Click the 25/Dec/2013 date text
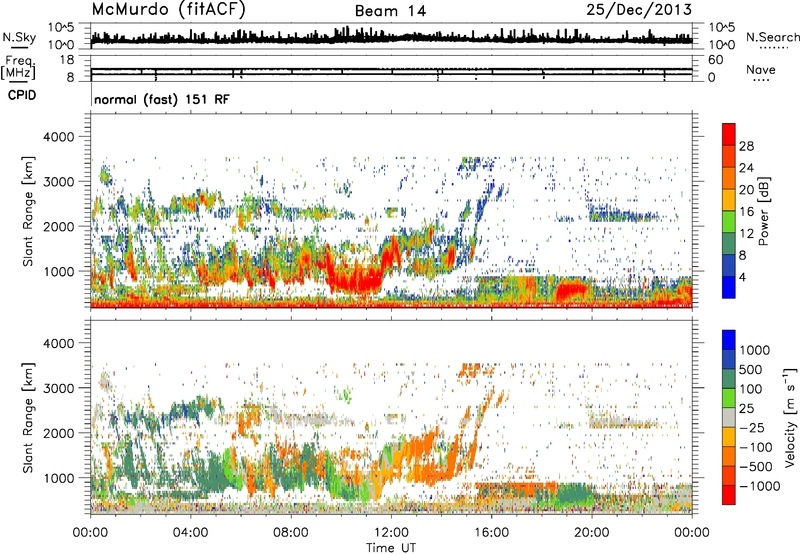This screenshot has height=554, width=800. [639, 10]
